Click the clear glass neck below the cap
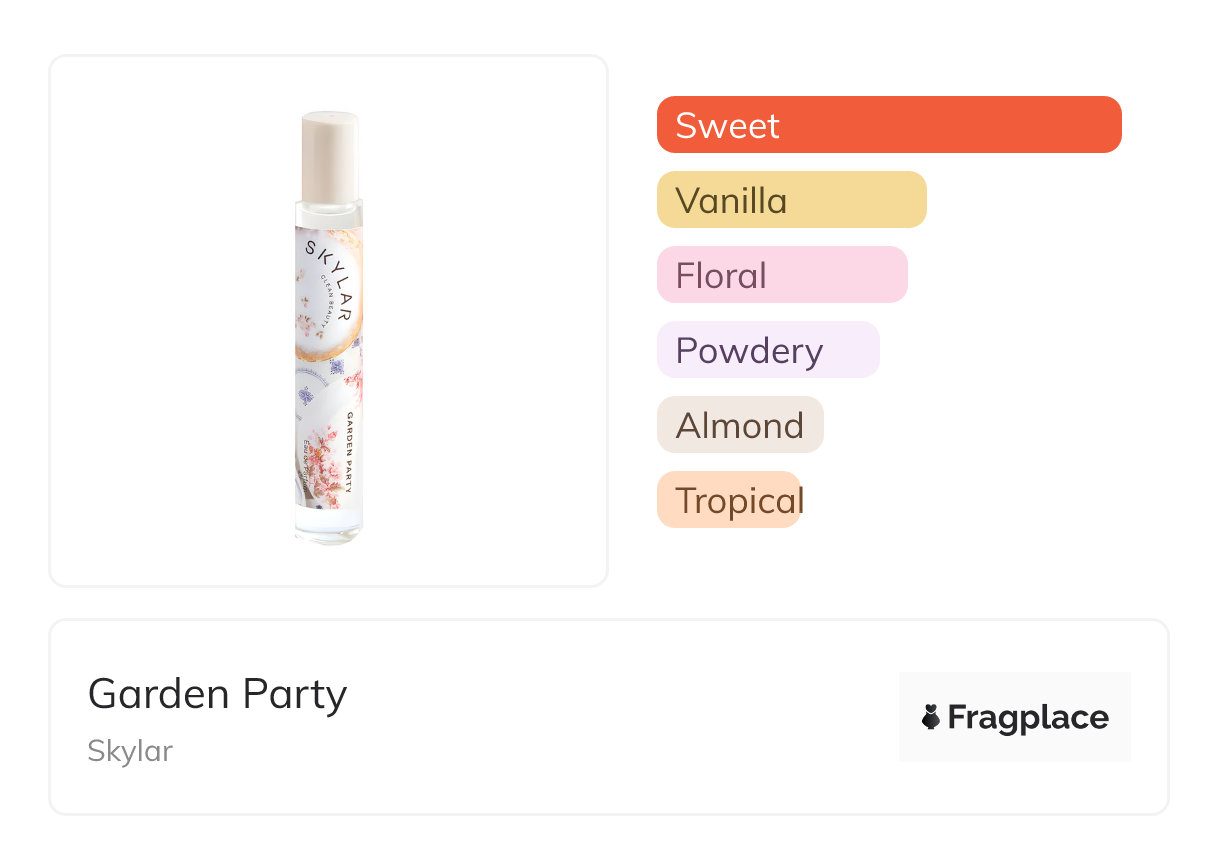The width and height of the screenshot is (1218, 864). pyautogui.click(x=329, y=212)
